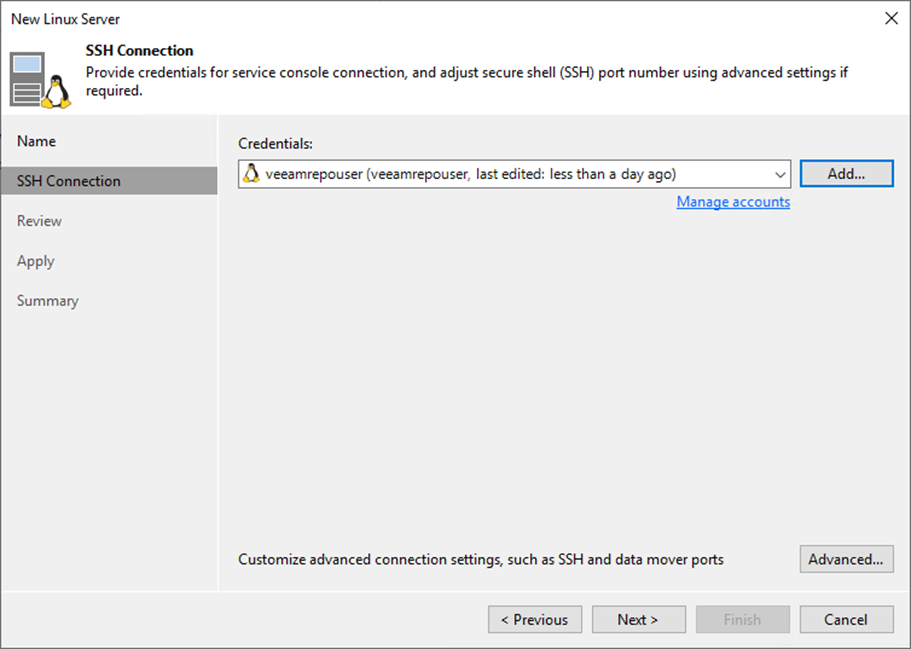Click the New Linux Server title text
911x649 pixels.
66,19
